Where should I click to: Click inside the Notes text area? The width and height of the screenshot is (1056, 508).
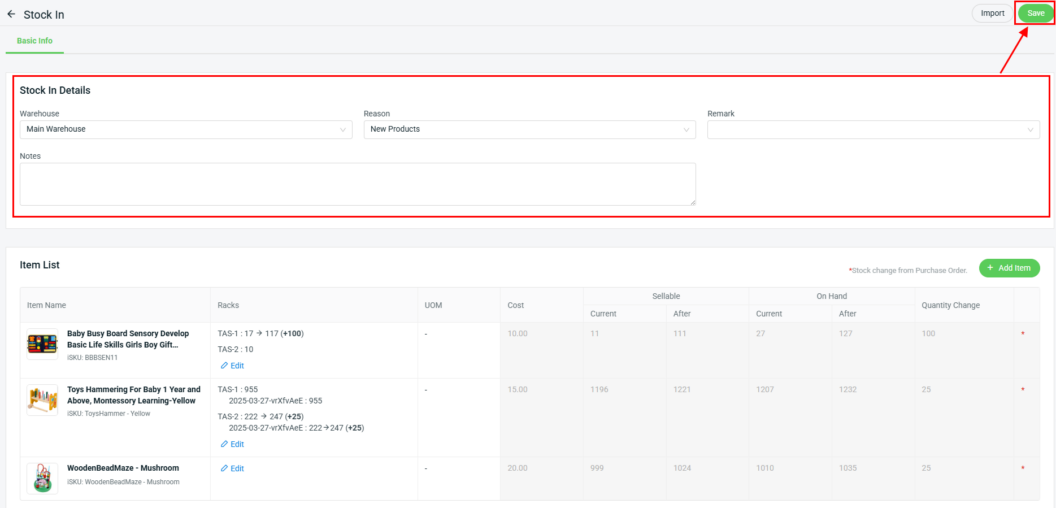click(357, 184)
